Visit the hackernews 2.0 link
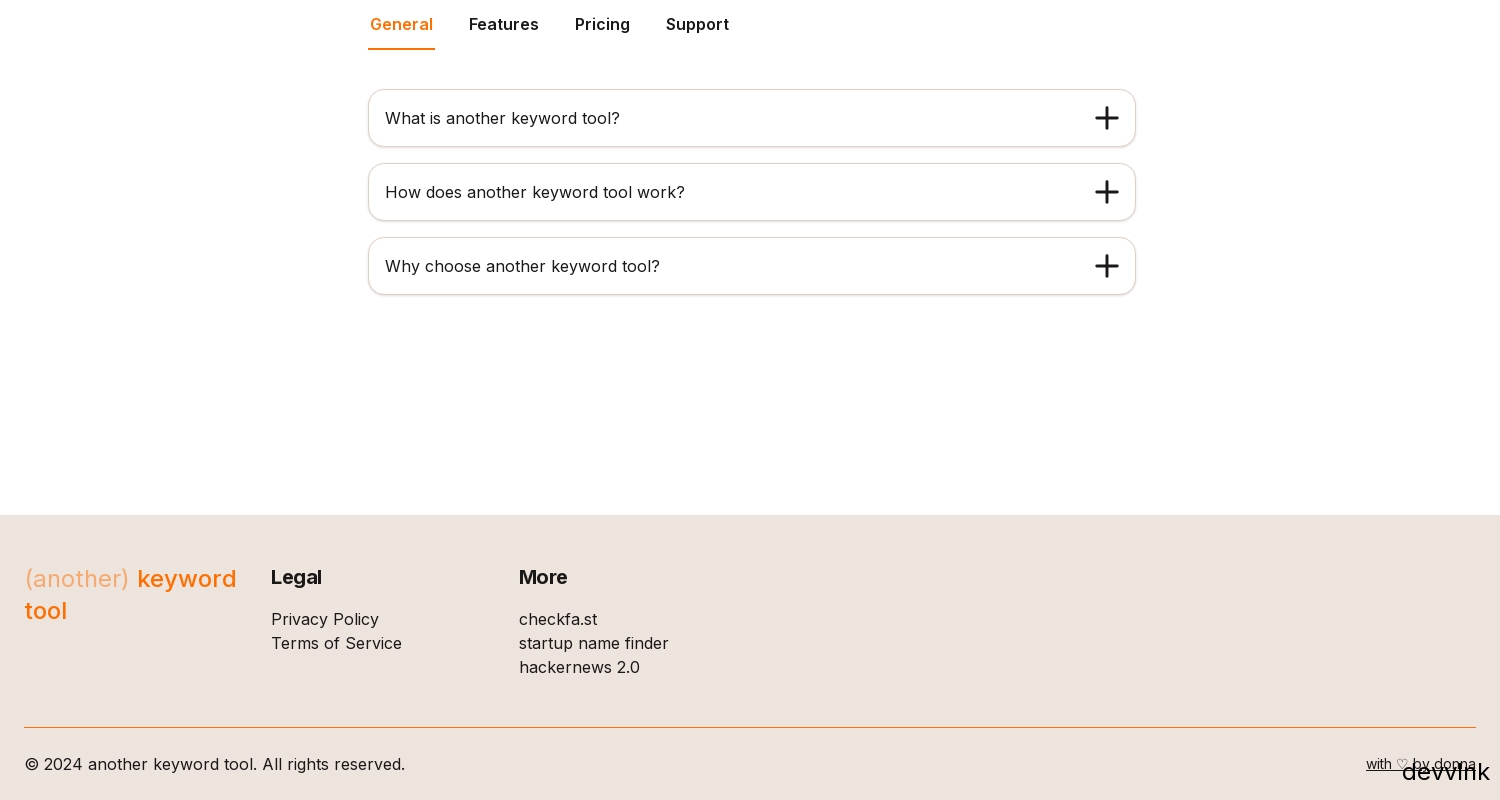 579,667
